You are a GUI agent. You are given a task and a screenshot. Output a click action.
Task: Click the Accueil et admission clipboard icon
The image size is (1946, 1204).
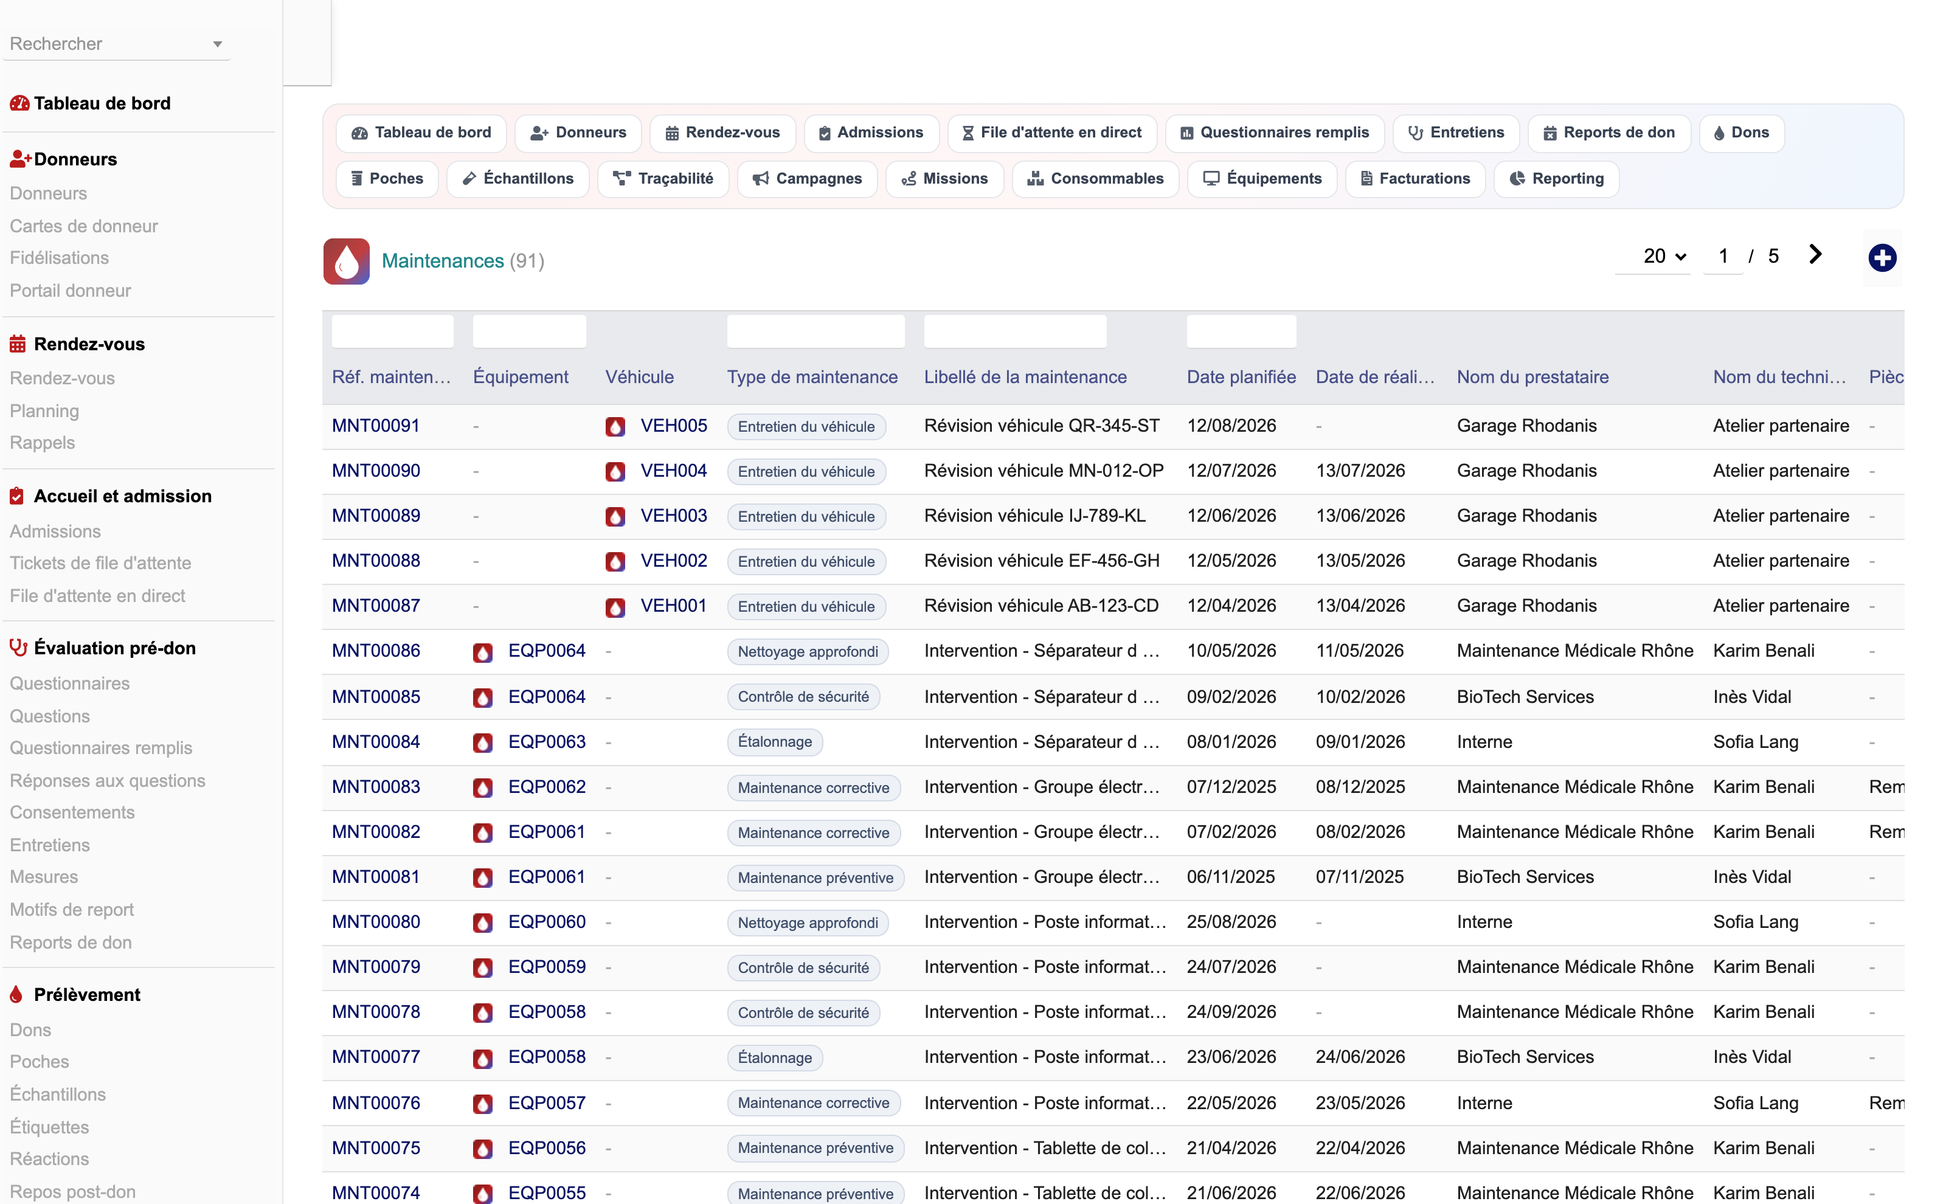tap(17, 496)
